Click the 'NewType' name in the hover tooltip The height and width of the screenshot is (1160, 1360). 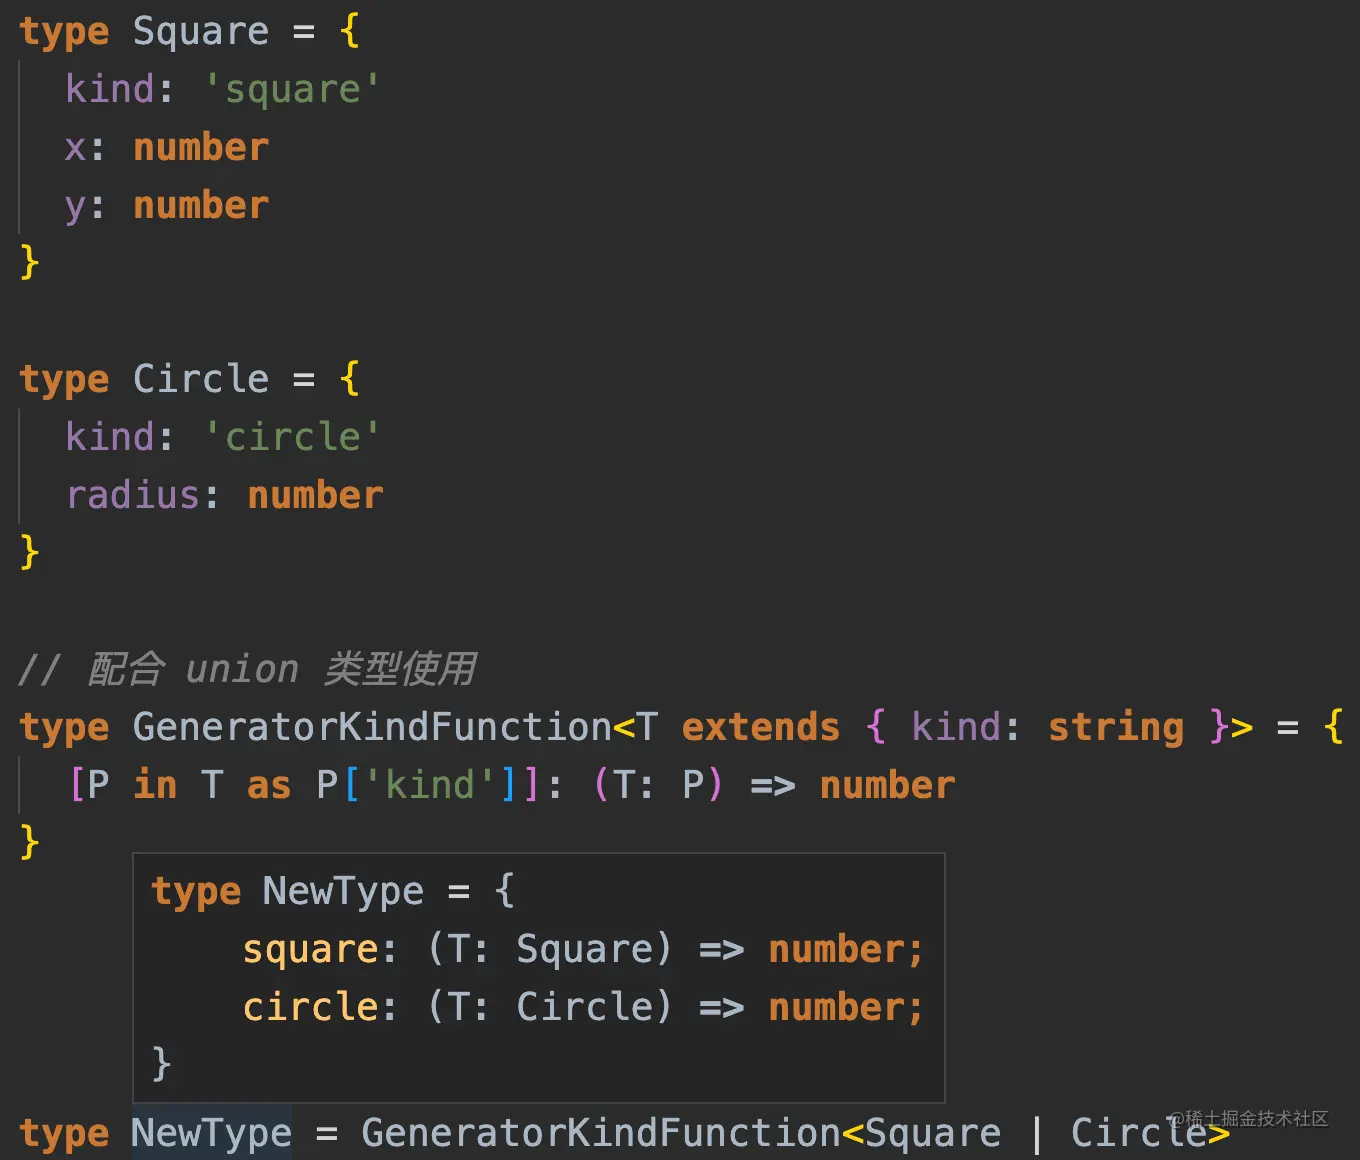click(343, 891)
